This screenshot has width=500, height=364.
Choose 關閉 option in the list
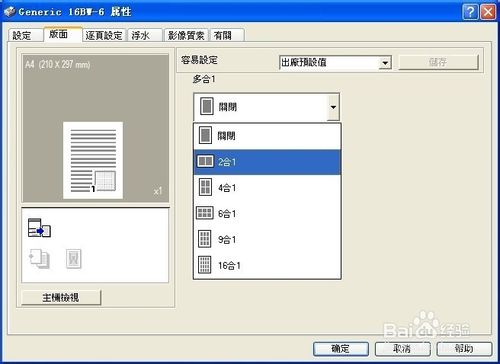pos(267,136)
